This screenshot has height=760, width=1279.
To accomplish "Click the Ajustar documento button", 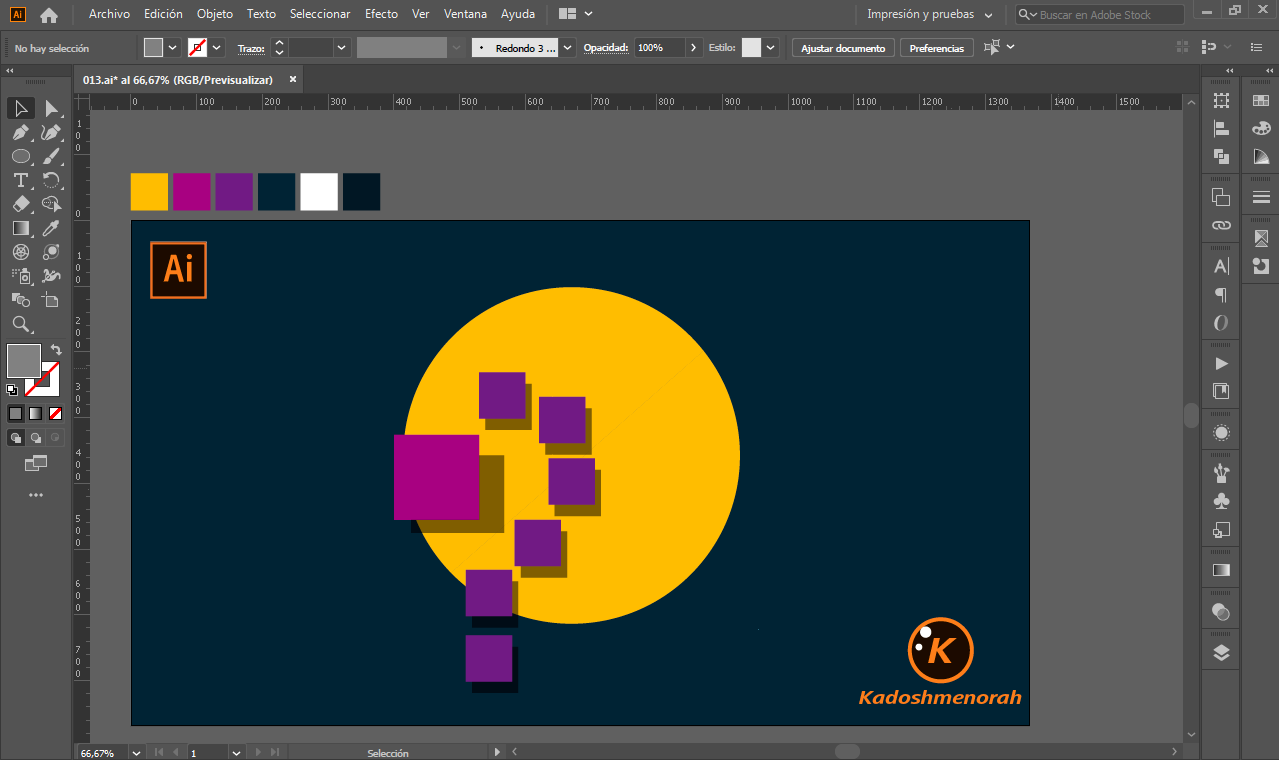I will click(x=843, y=48).
